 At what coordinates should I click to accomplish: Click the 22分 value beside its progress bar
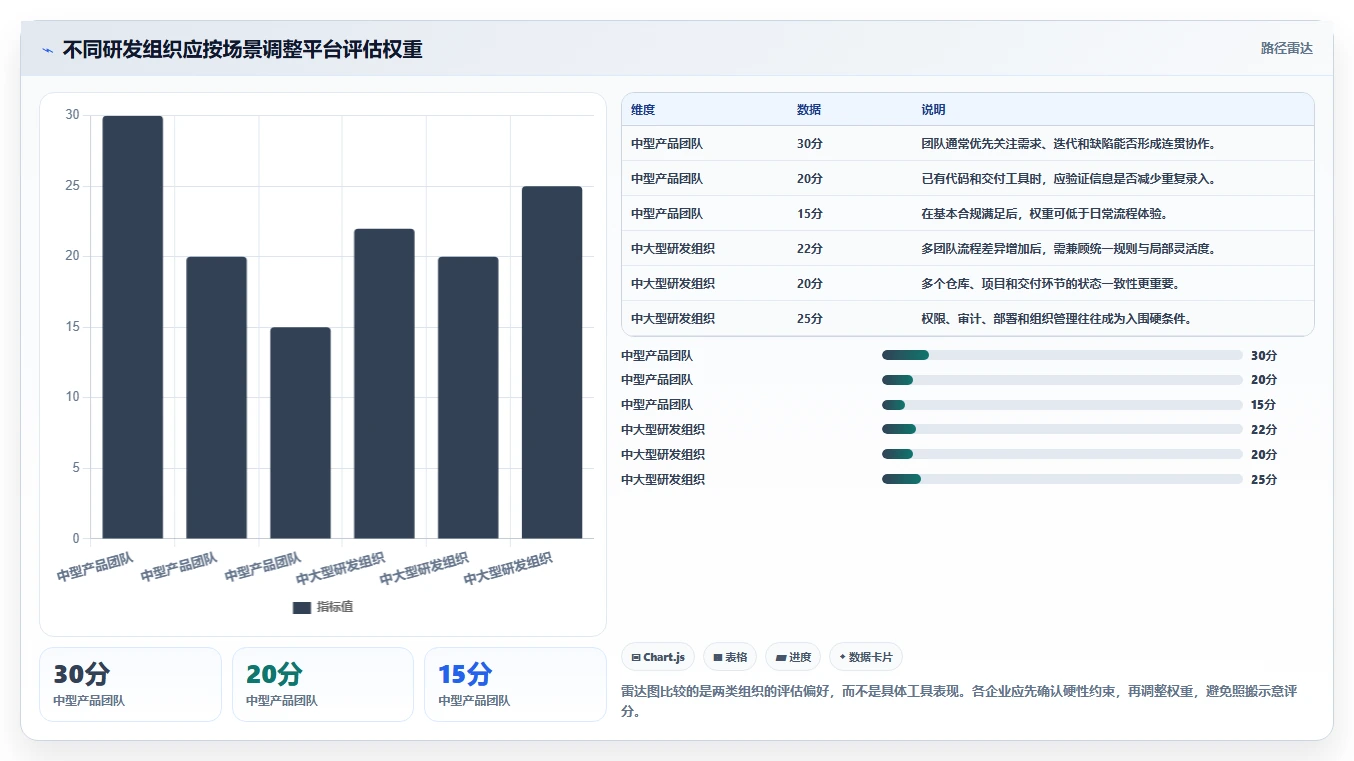[x=1264, y=430]
